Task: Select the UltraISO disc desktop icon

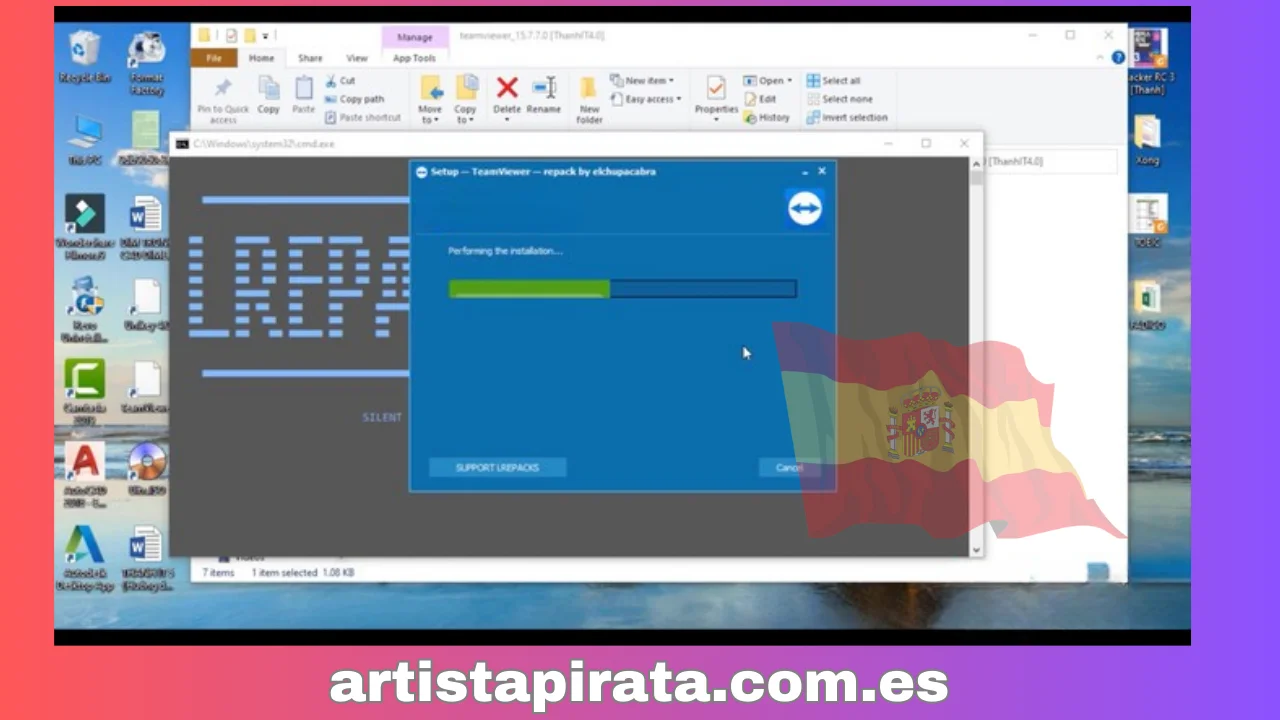Action: click(x=147, y=469)
